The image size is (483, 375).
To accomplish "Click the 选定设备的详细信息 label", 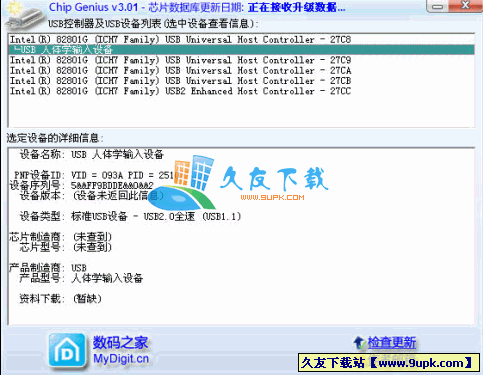I will point(55,138).
